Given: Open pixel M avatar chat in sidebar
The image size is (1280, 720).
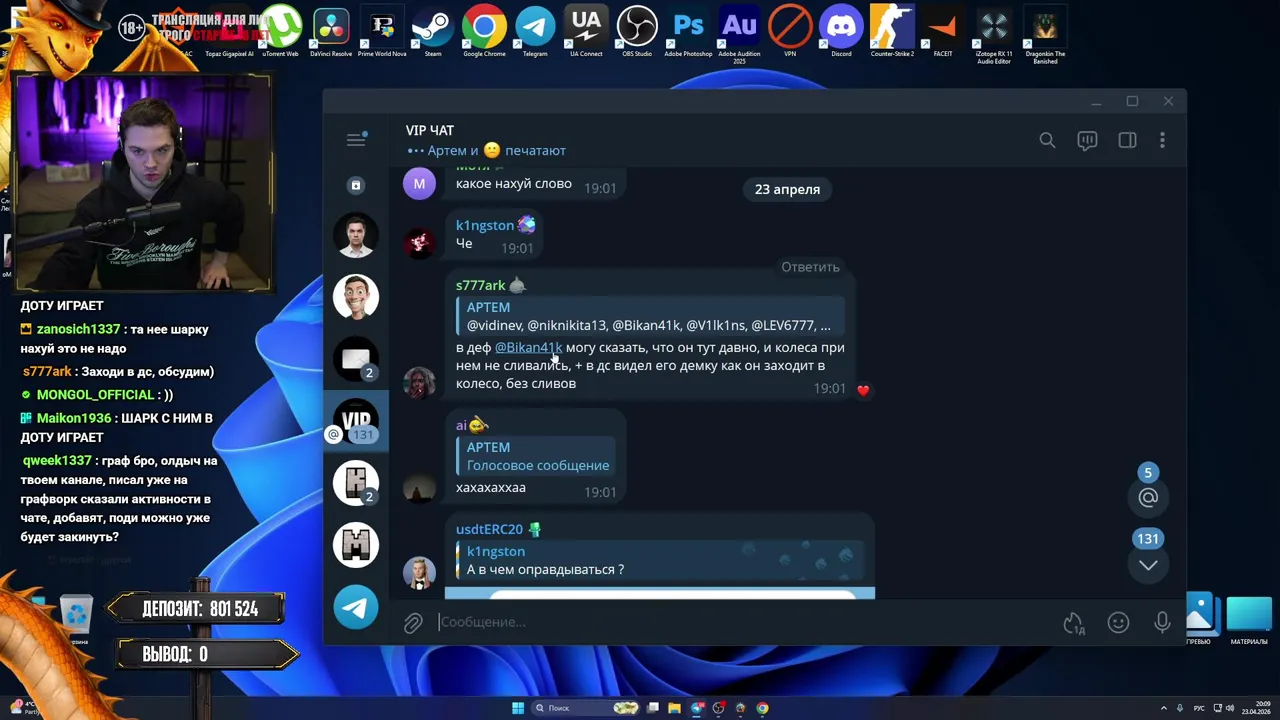Looking at the screenshot, I should 355,545.
